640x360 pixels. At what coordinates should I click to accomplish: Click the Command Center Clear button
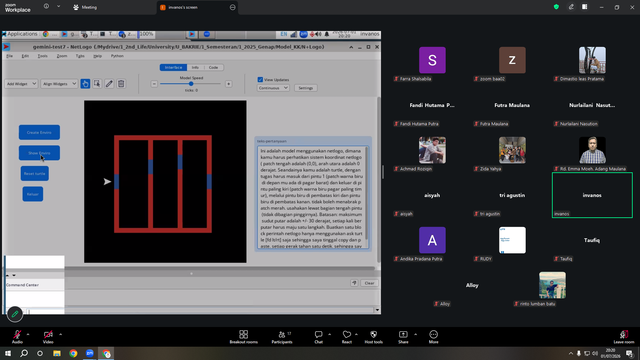369,283
